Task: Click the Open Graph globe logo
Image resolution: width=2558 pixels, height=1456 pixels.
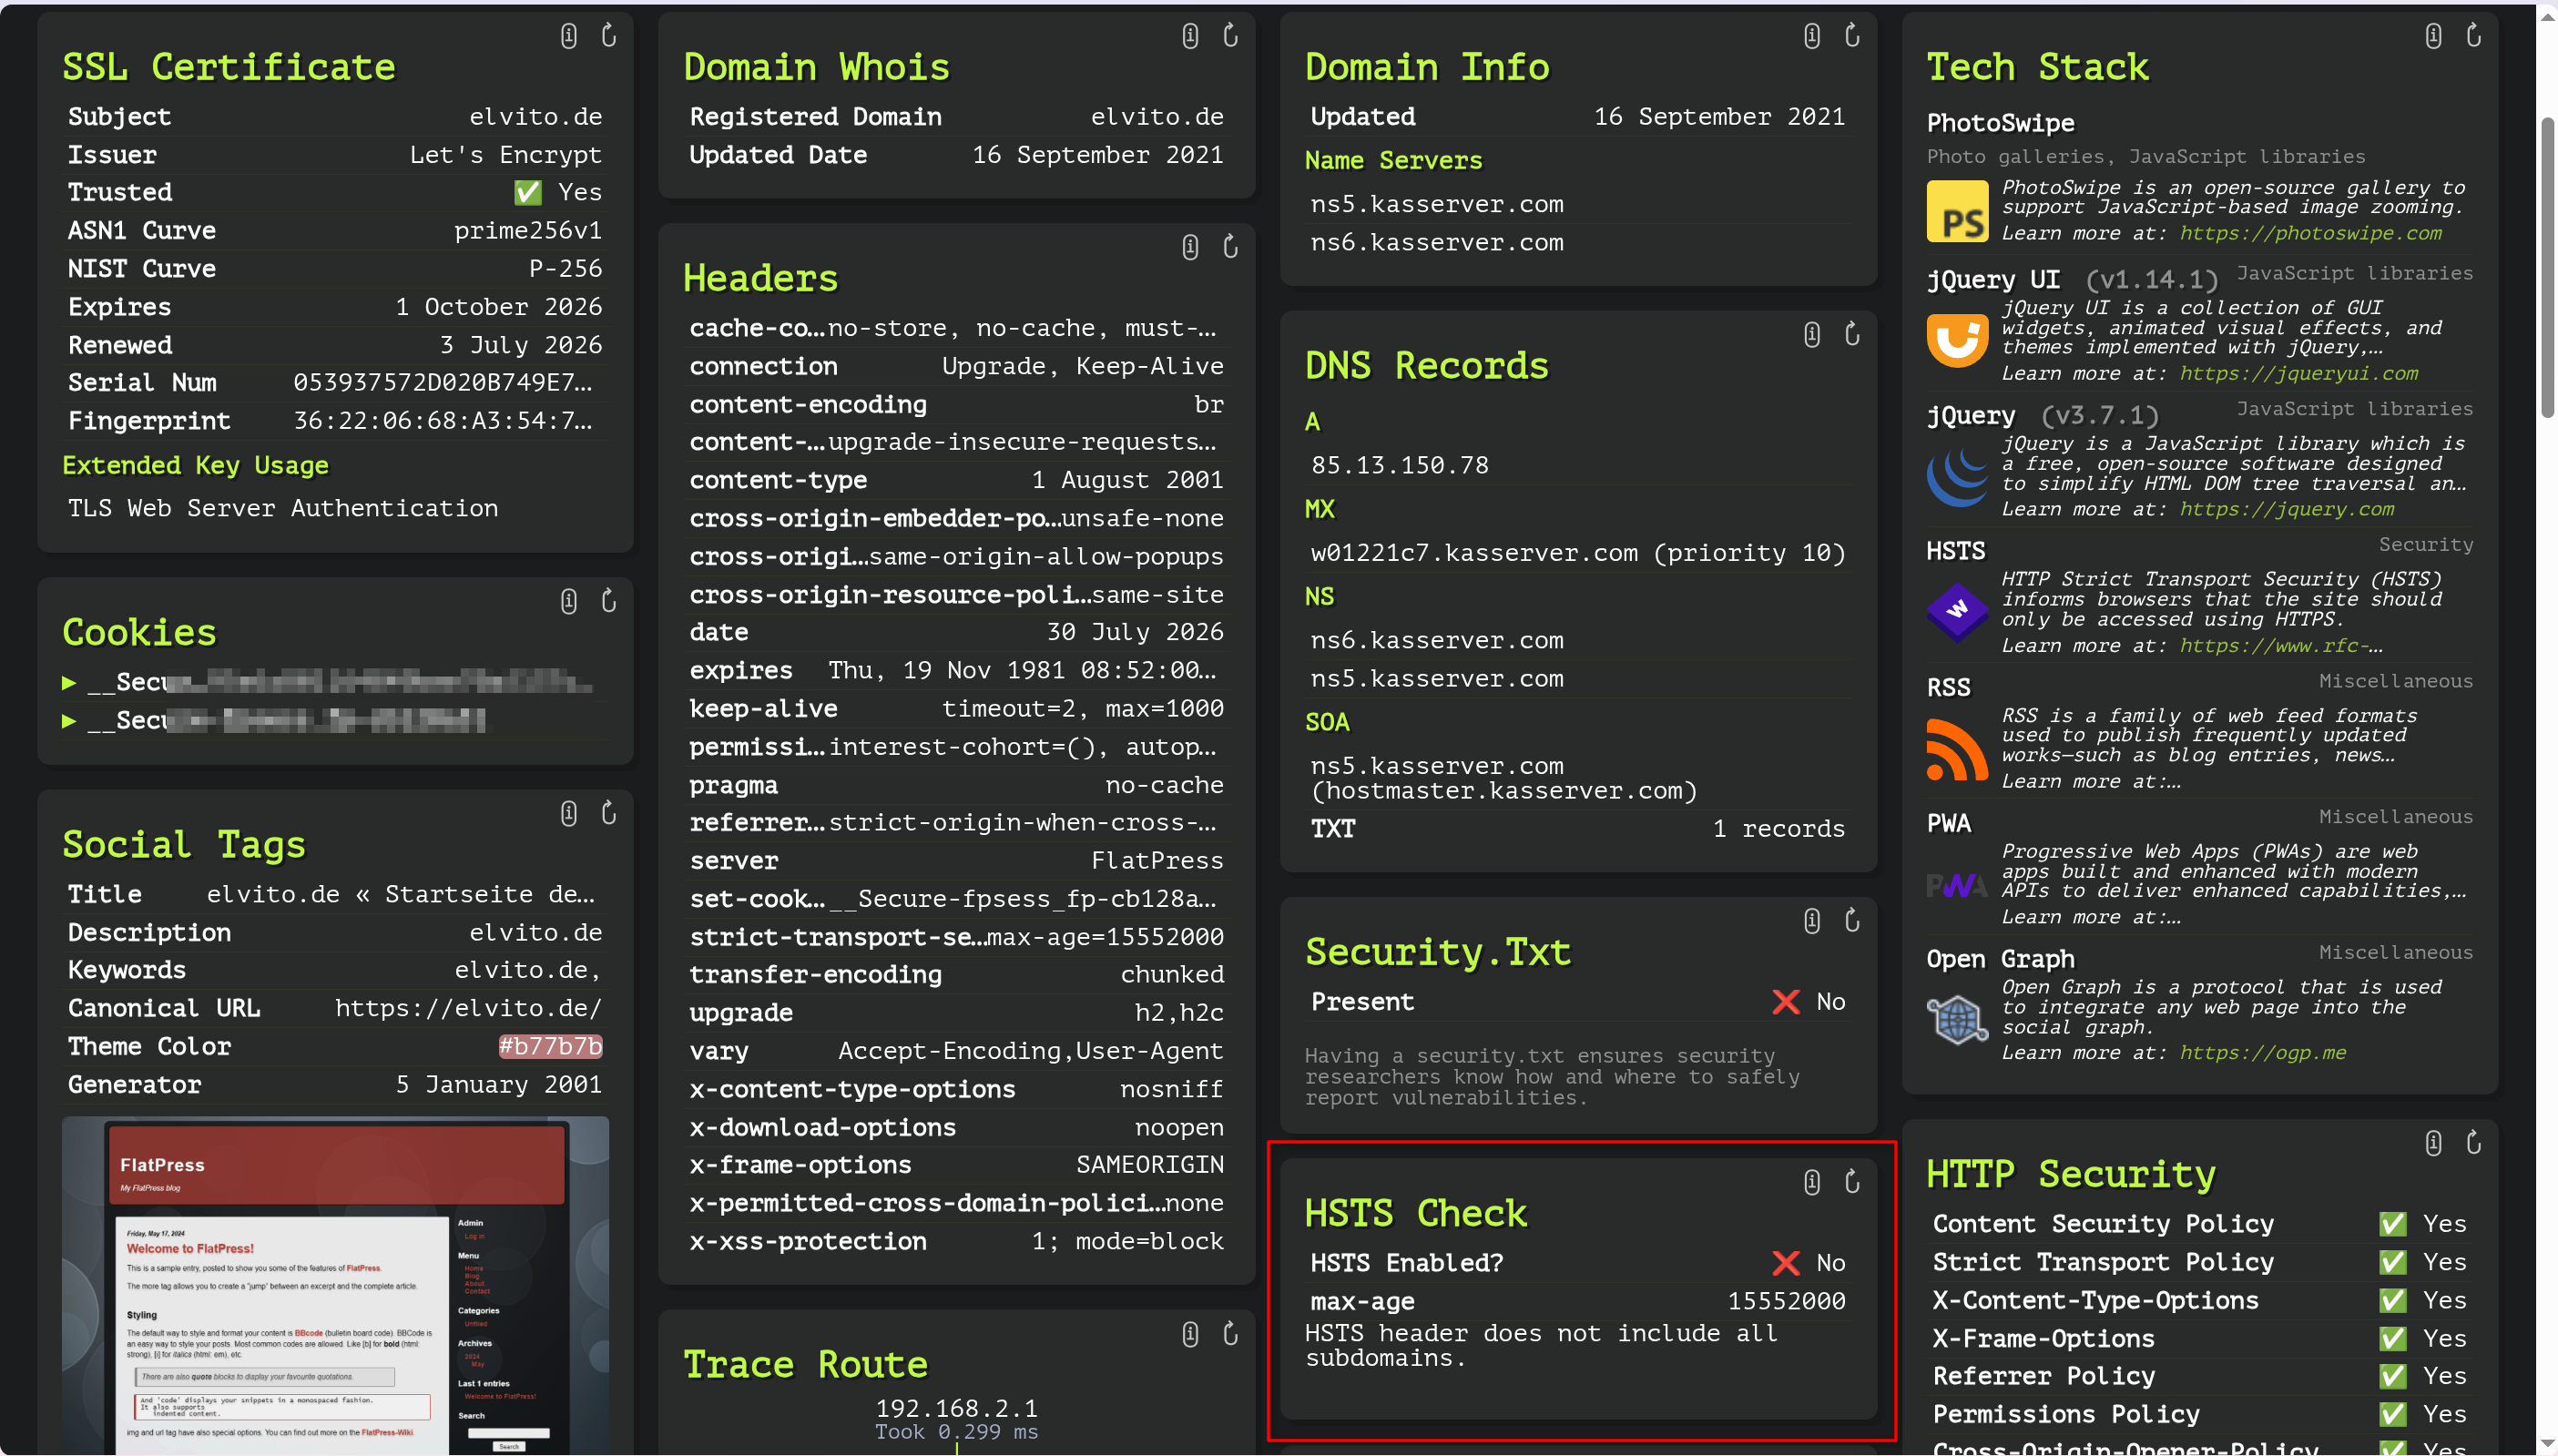Action: 1957,1021
